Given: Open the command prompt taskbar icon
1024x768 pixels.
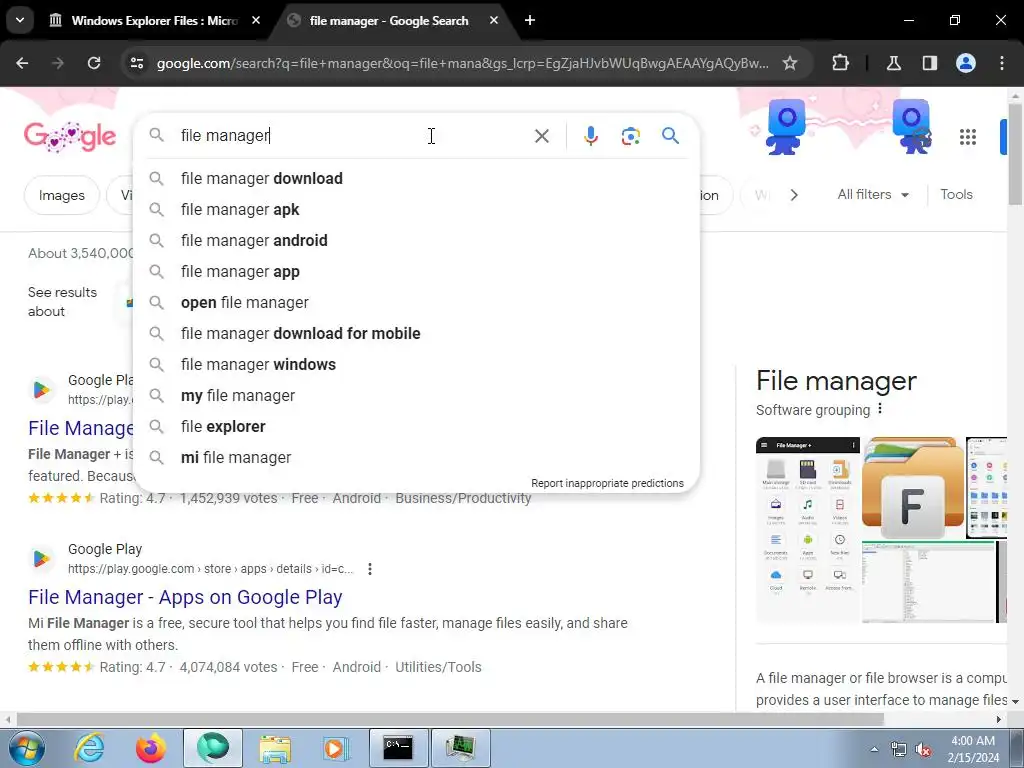Looking at the screenshot, I should pos(398,748).
